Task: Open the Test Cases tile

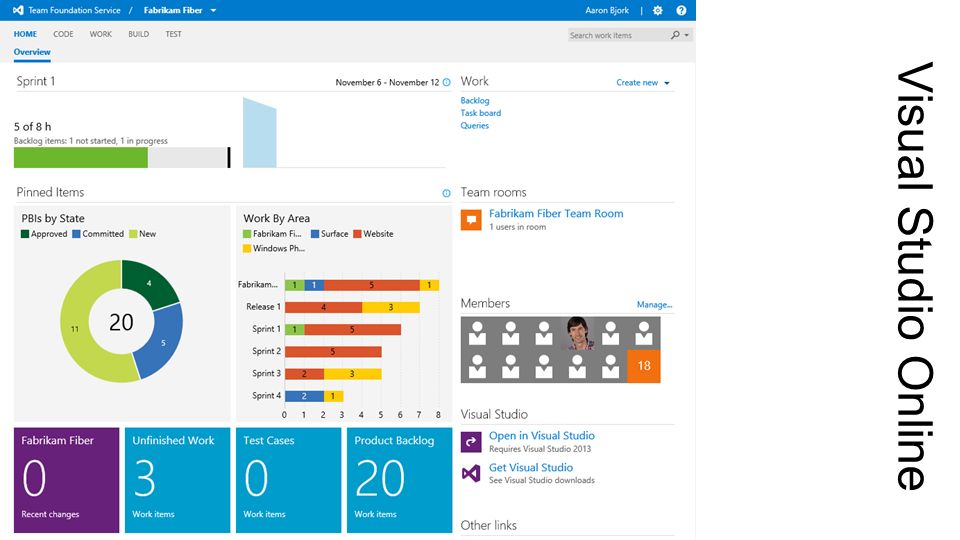Action: click(288, 480)
